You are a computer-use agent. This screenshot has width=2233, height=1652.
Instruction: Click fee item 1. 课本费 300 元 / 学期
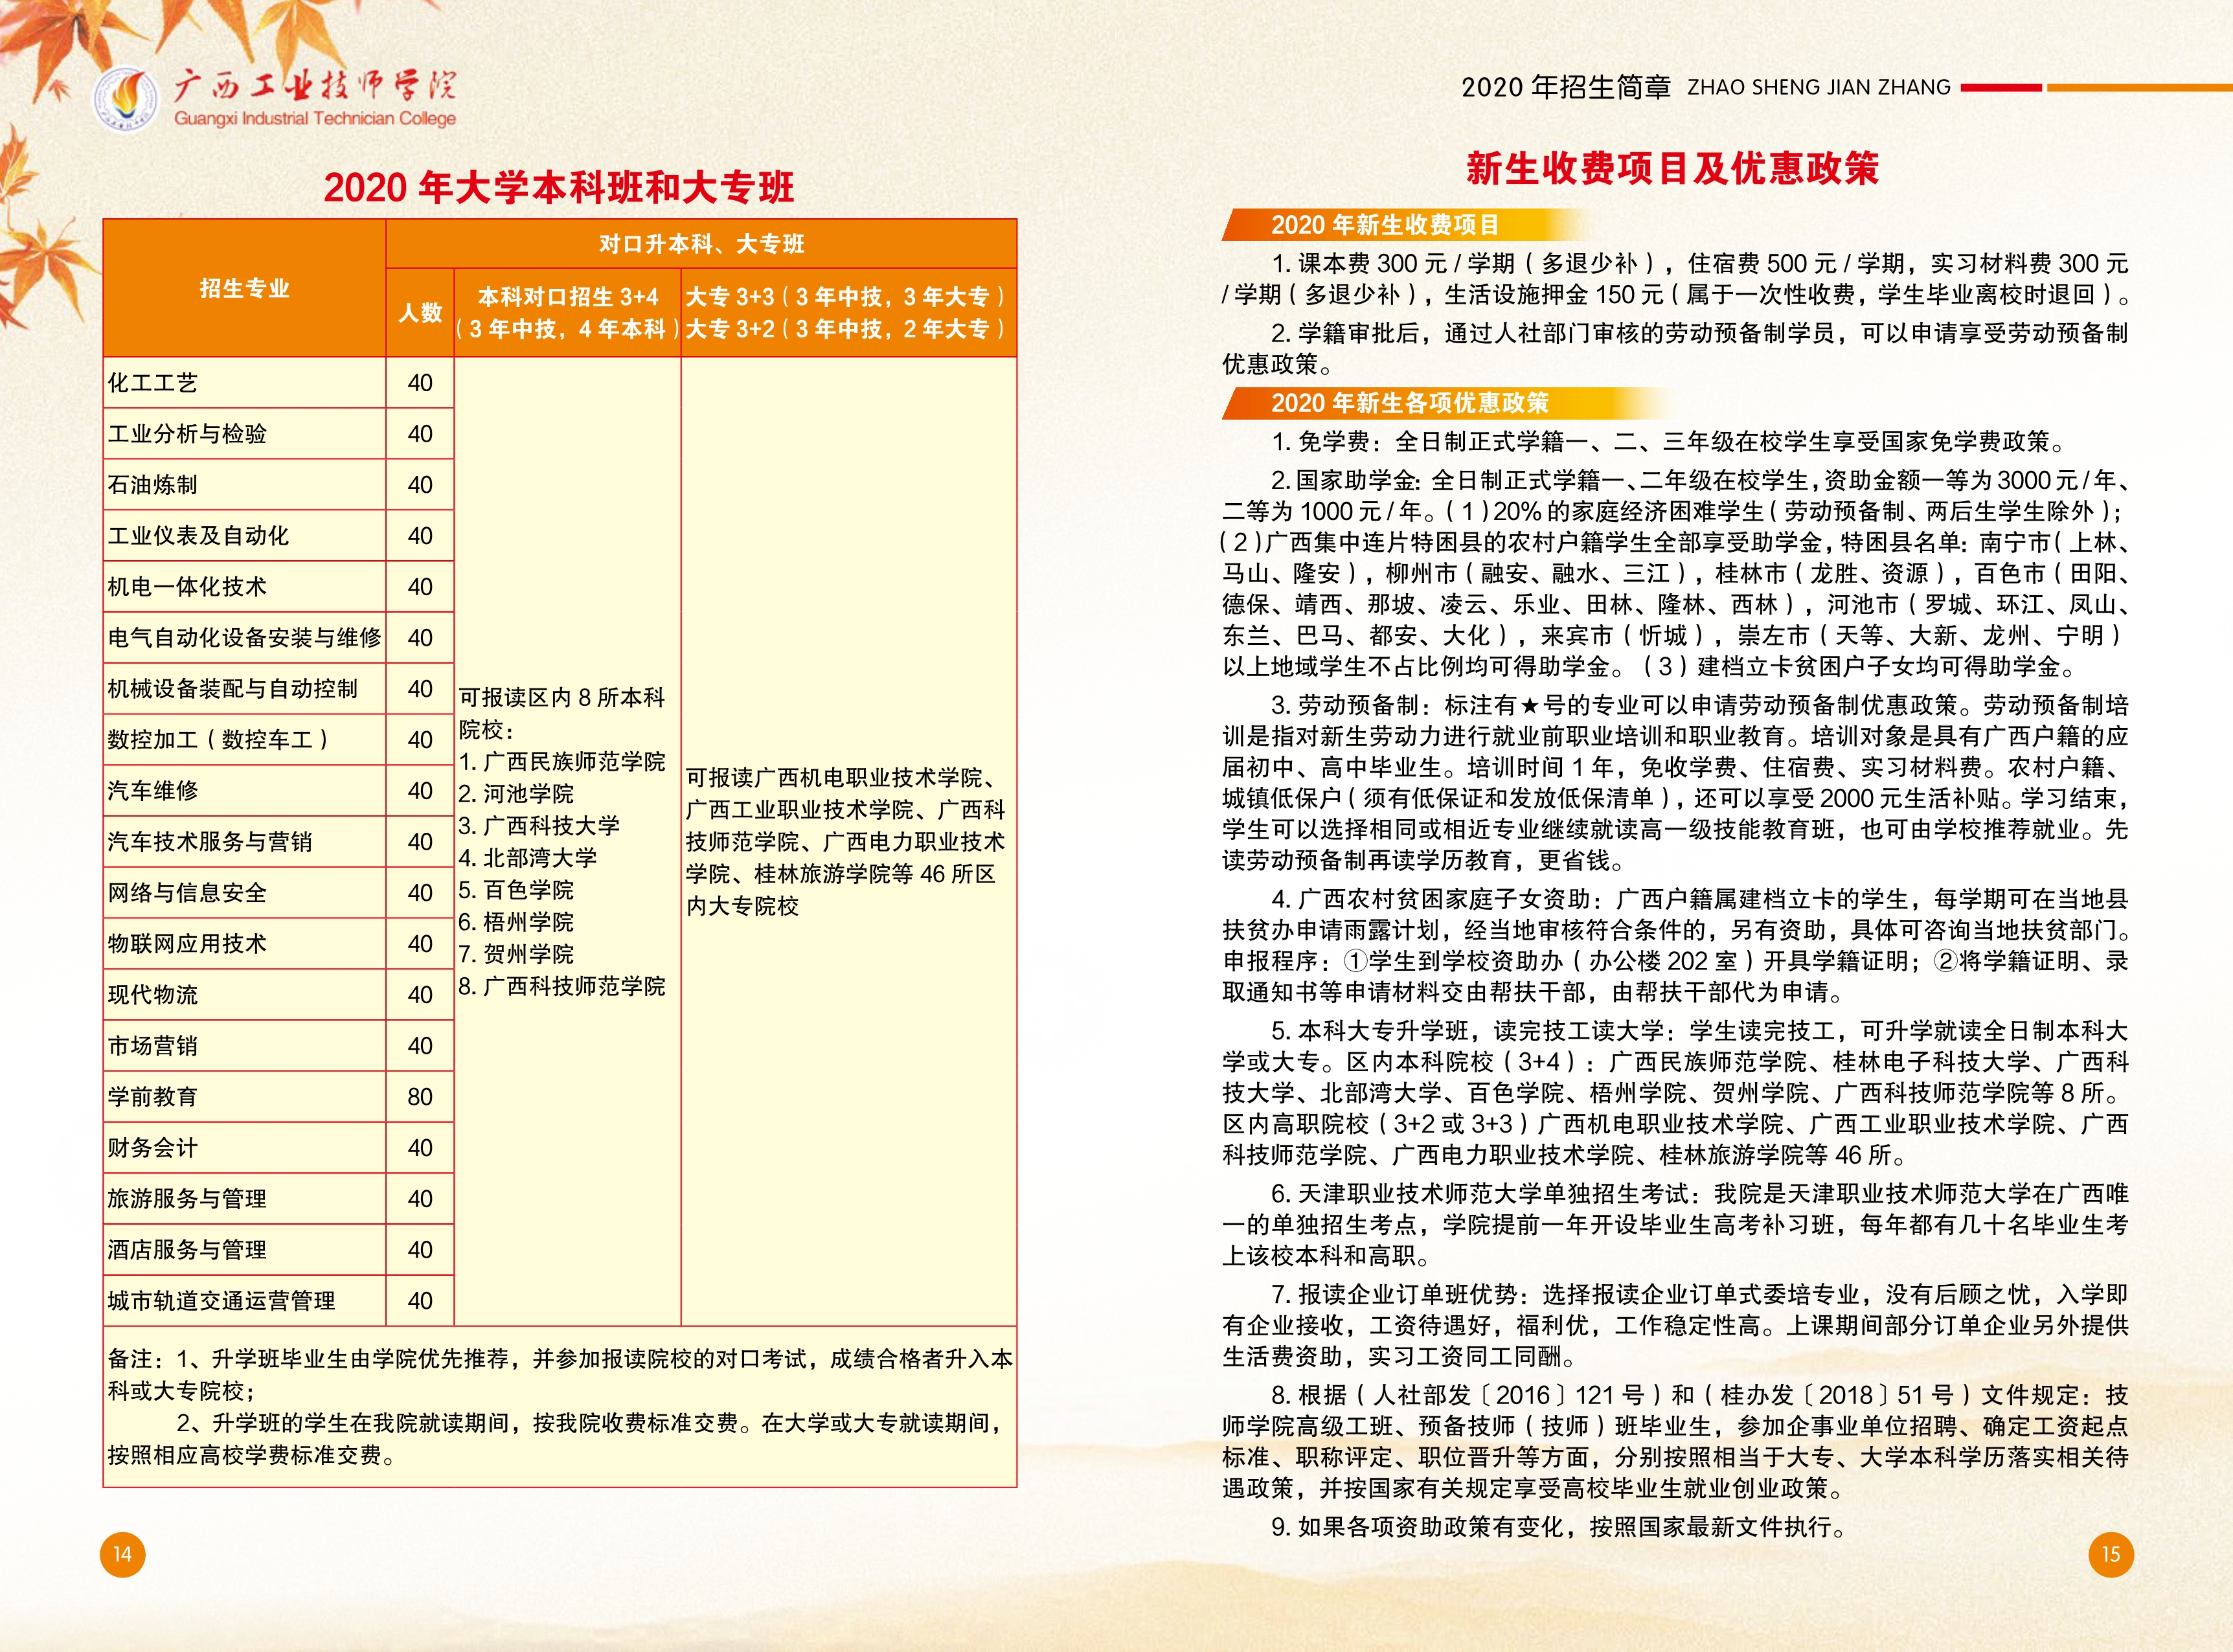coord(1676,279)
